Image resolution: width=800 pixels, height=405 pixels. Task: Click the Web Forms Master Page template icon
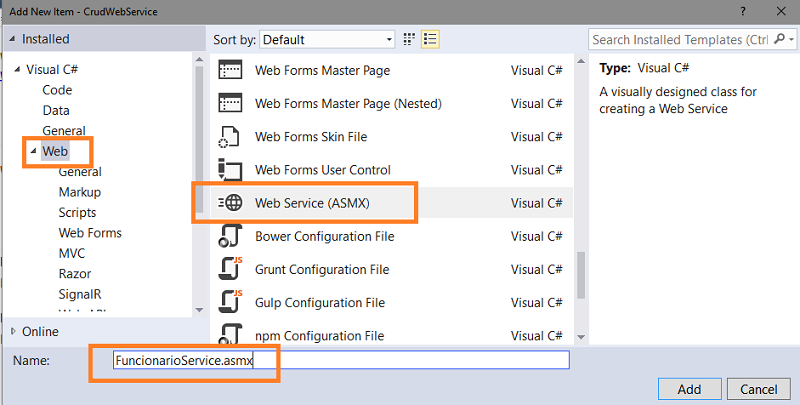tap(230, 70)
